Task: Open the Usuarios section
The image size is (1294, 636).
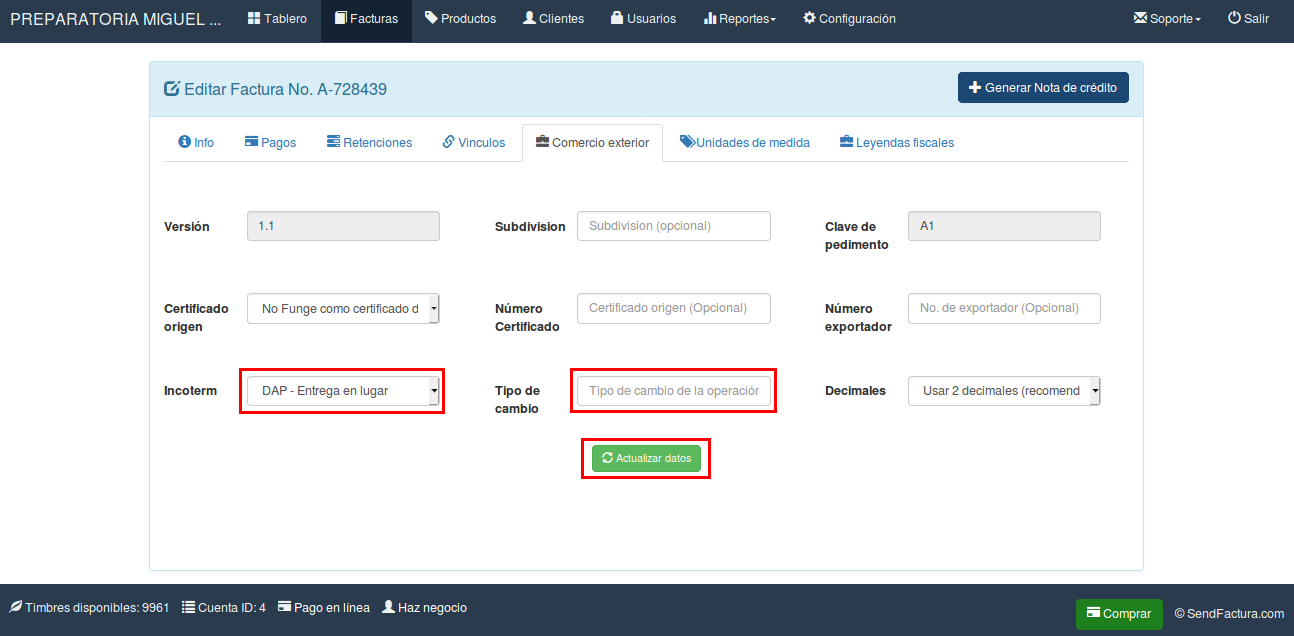Action: point(643,19)
